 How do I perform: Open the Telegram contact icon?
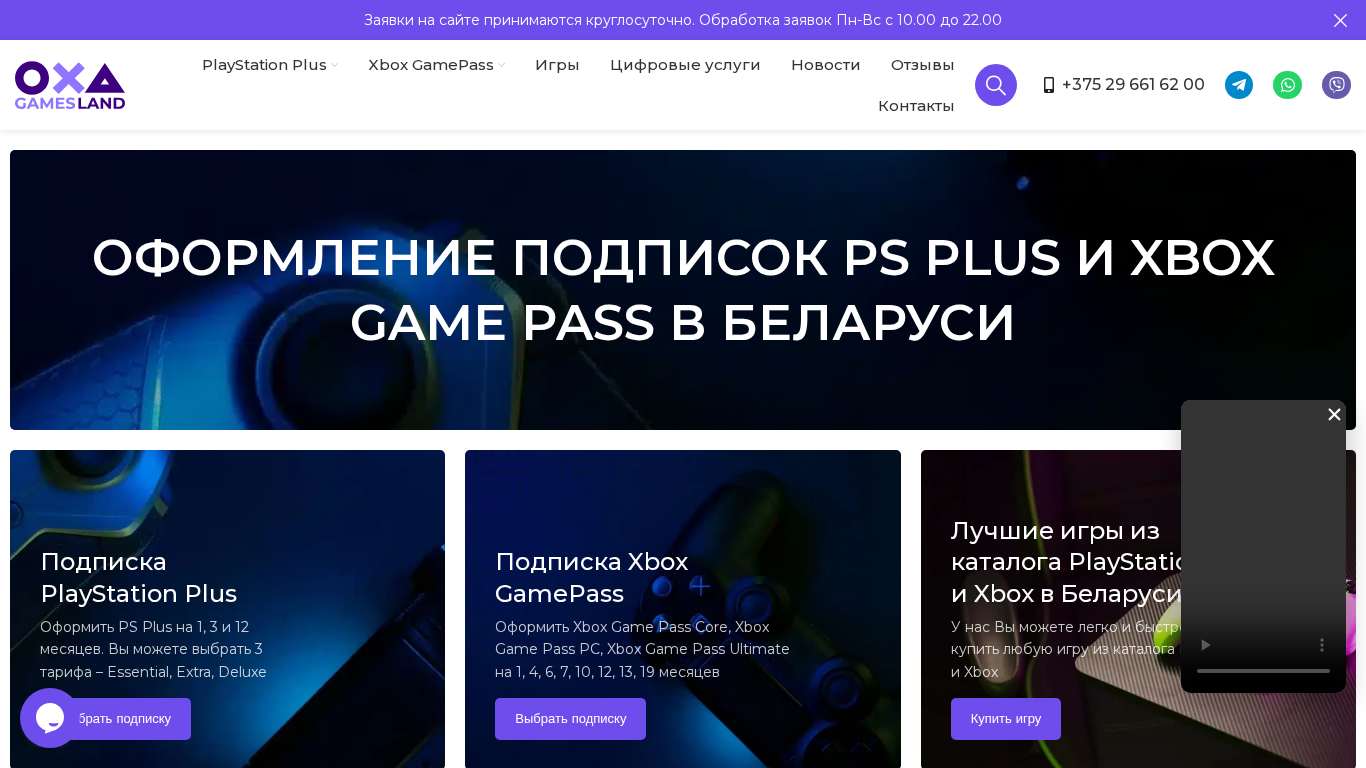click(x=1239, y=85)
